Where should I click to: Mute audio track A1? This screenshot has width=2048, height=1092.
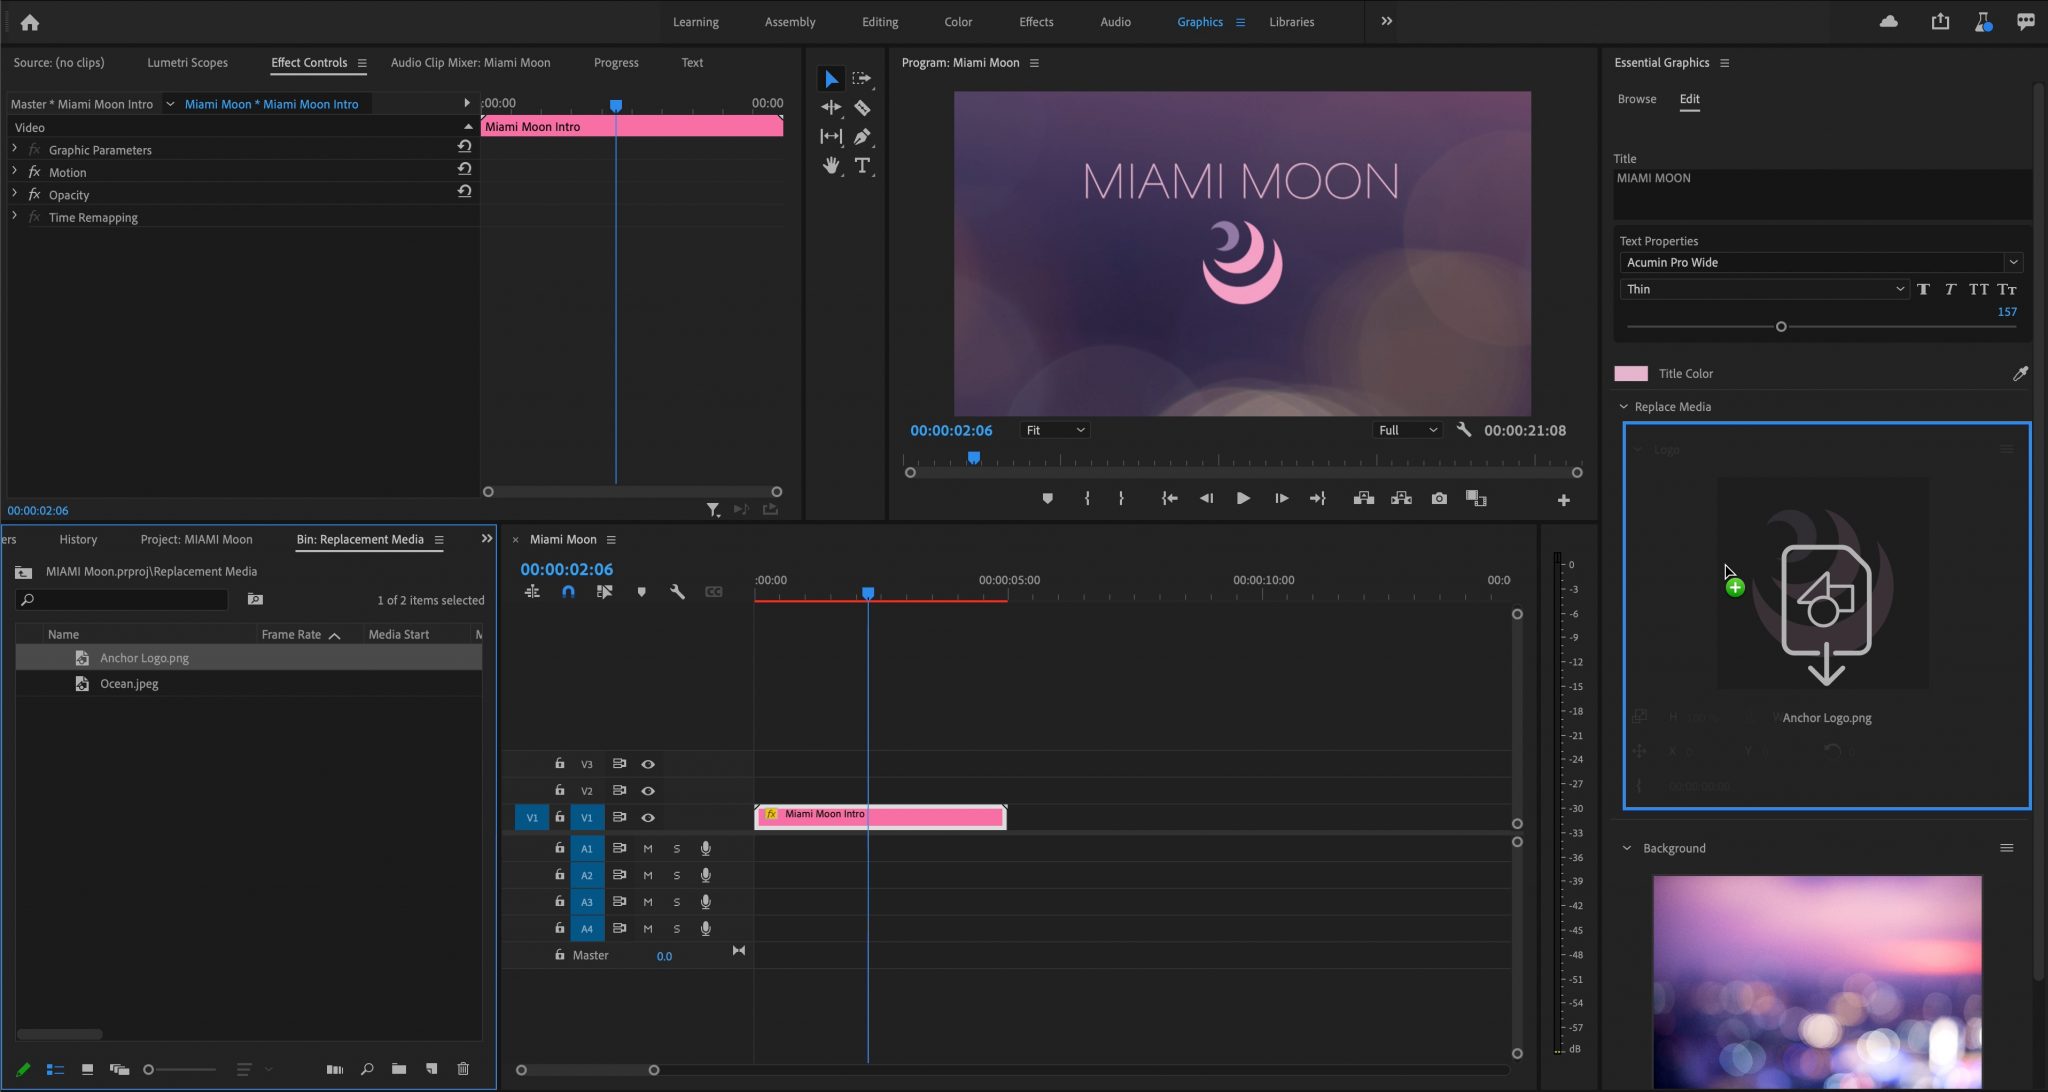pos(647,848)
